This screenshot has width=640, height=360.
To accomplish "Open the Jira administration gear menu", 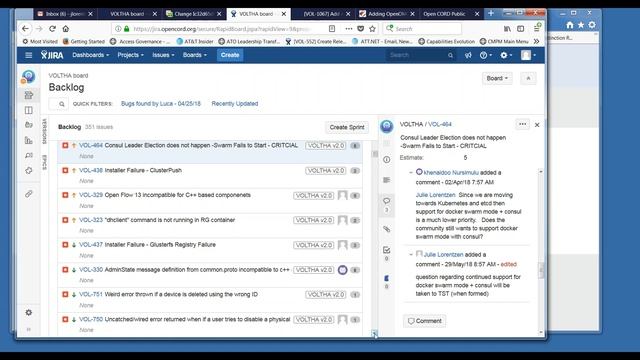I will pyautogui.click(x=506, y=55).
